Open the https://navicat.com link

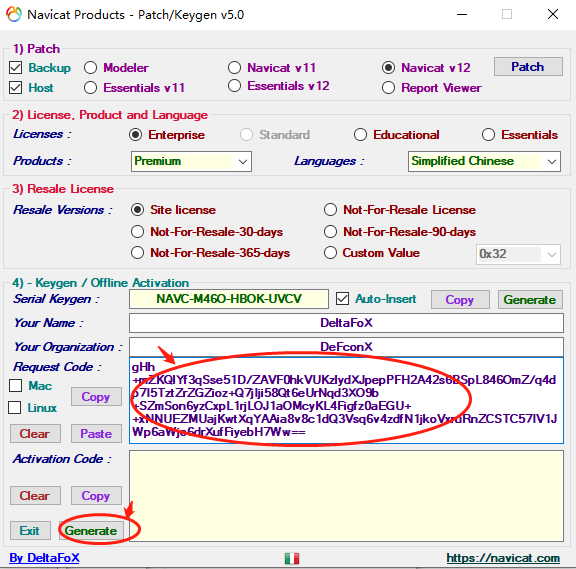tap(503, 558)
